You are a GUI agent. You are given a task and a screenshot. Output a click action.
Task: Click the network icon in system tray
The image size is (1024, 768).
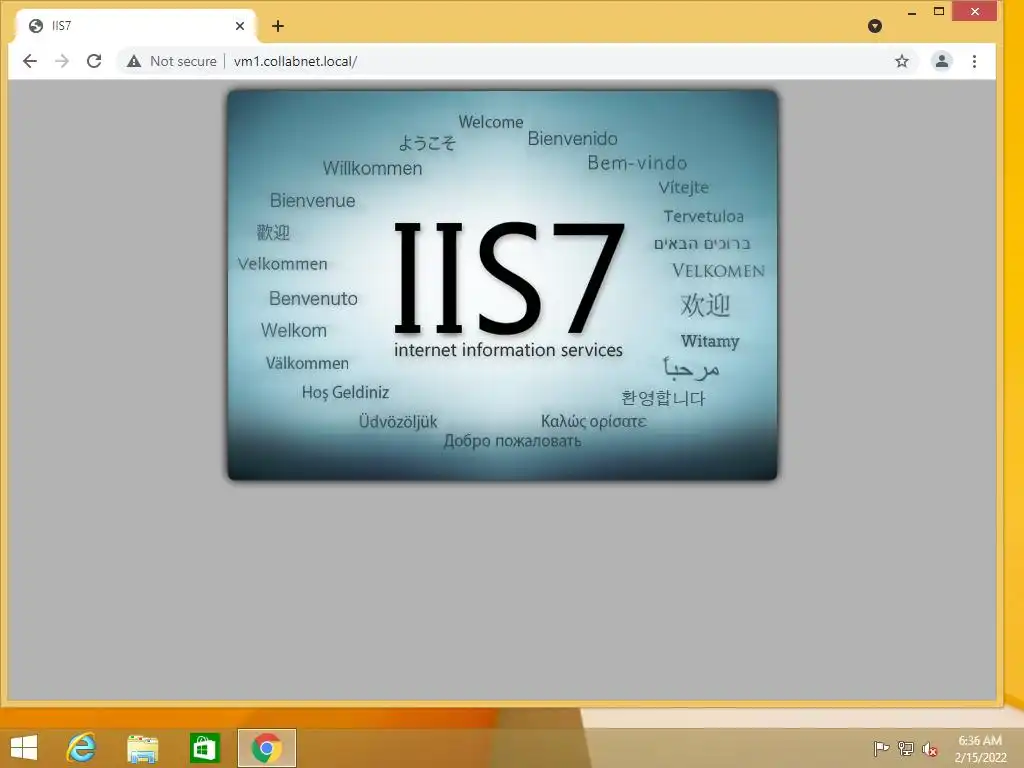point(906,748)
